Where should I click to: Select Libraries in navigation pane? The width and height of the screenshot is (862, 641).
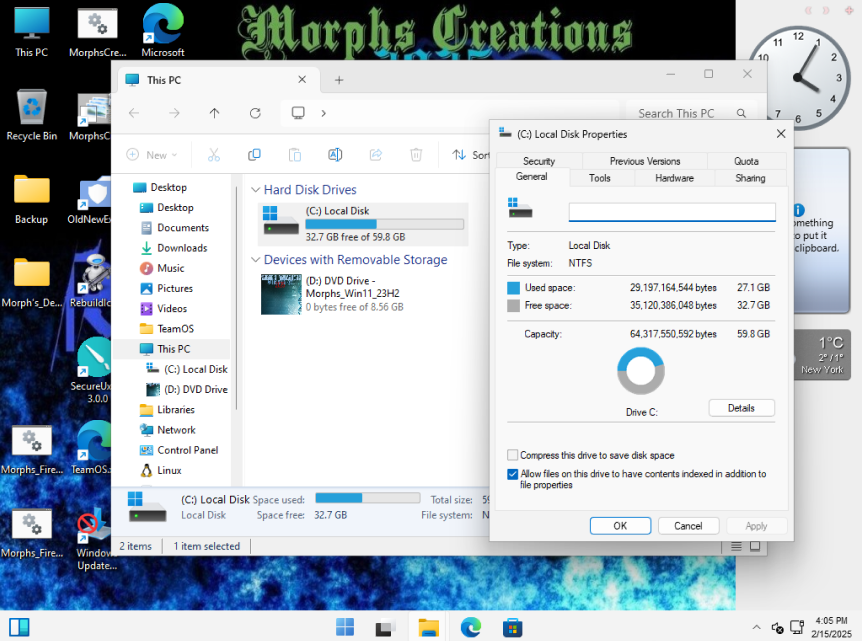point(175,410)
